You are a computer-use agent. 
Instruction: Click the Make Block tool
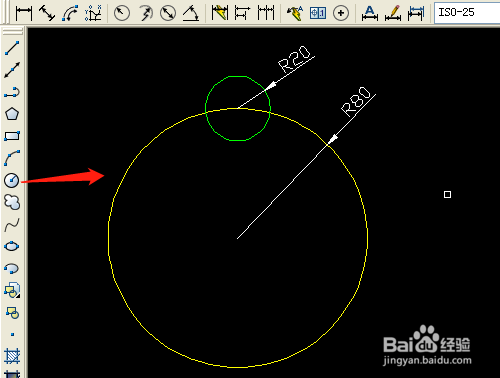click(12, 313)
